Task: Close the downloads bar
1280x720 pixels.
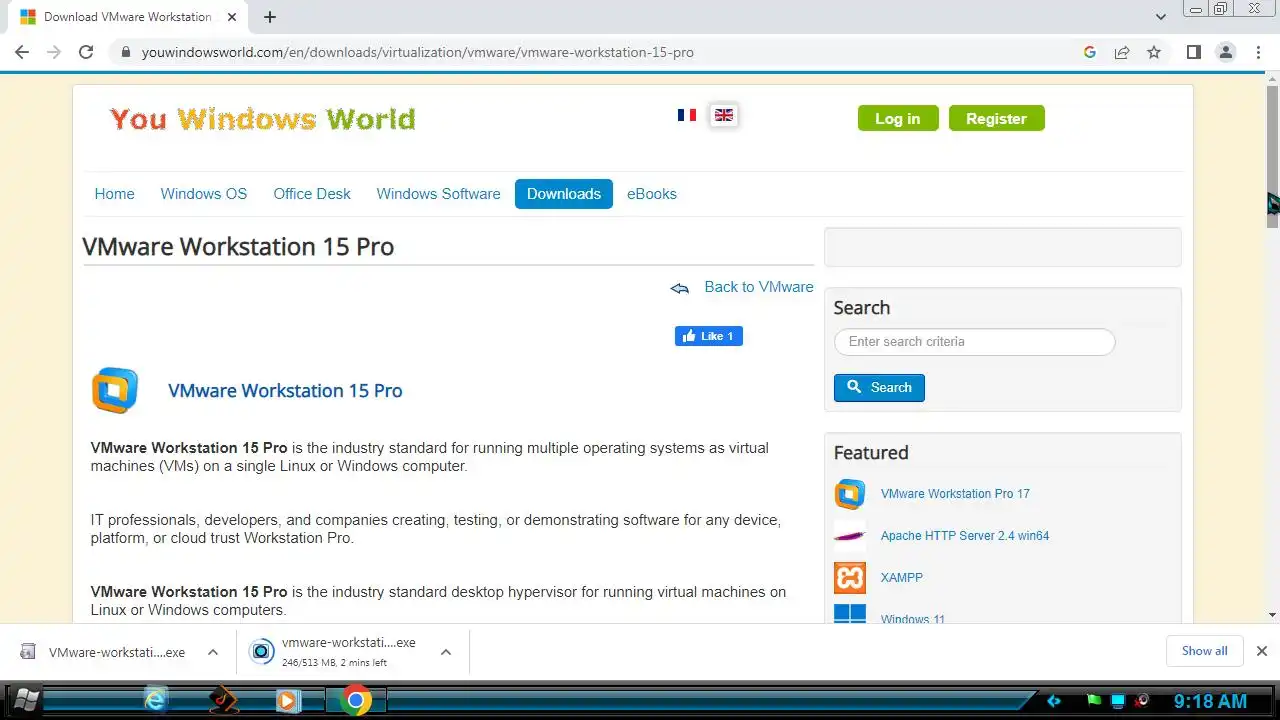Action: tap(1261, 651)
